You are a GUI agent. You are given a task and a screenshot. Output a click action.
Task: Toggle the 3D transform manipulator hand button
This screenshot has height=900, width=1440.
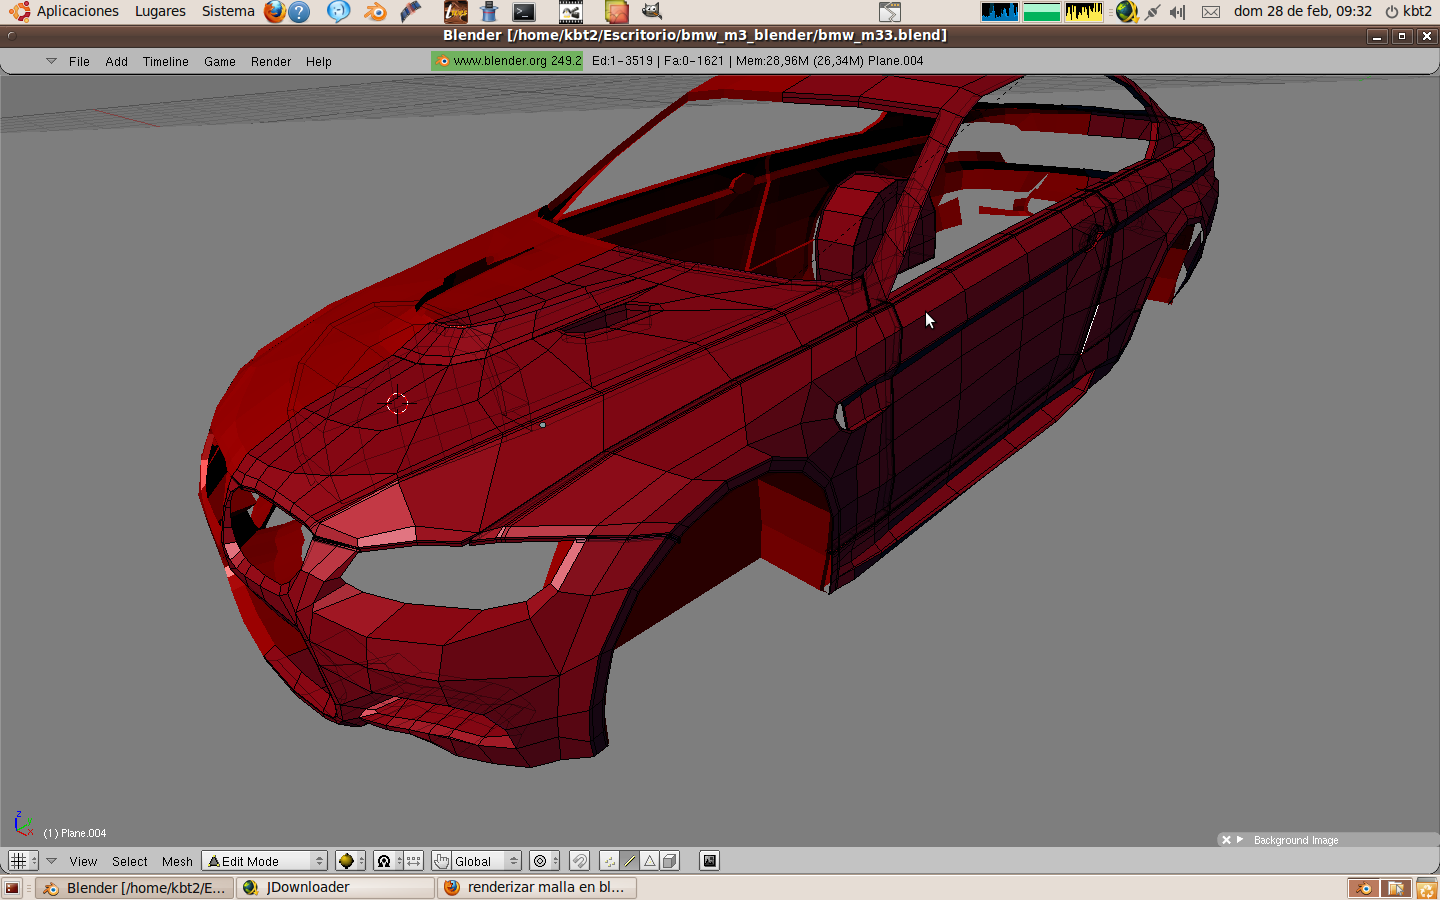[441, 861]
